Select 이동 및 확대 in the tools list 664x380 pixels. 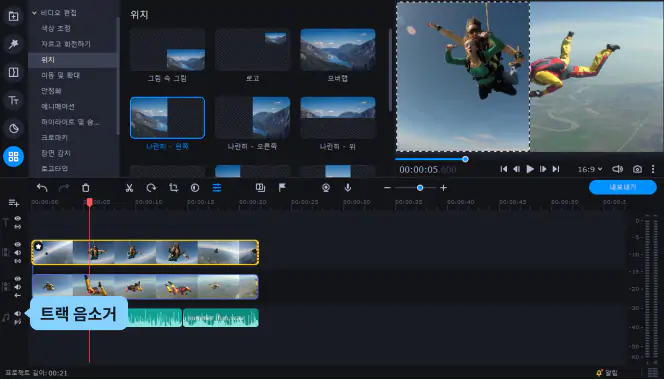60,75
